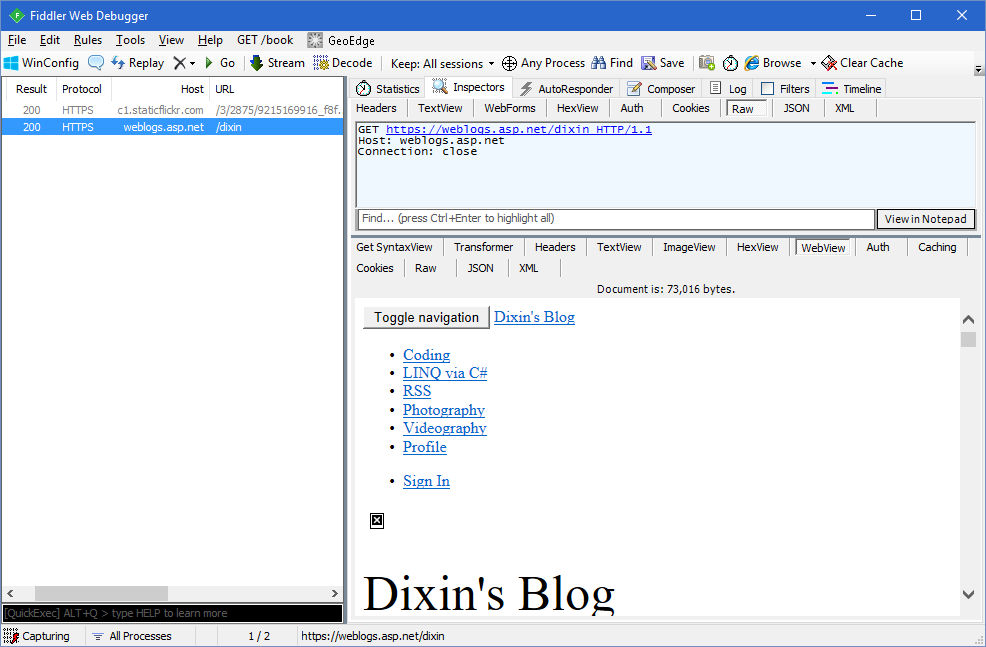This screenshot has width=986, height=647.
Task: Open the Coding link
Action: (x=426, y=355)
